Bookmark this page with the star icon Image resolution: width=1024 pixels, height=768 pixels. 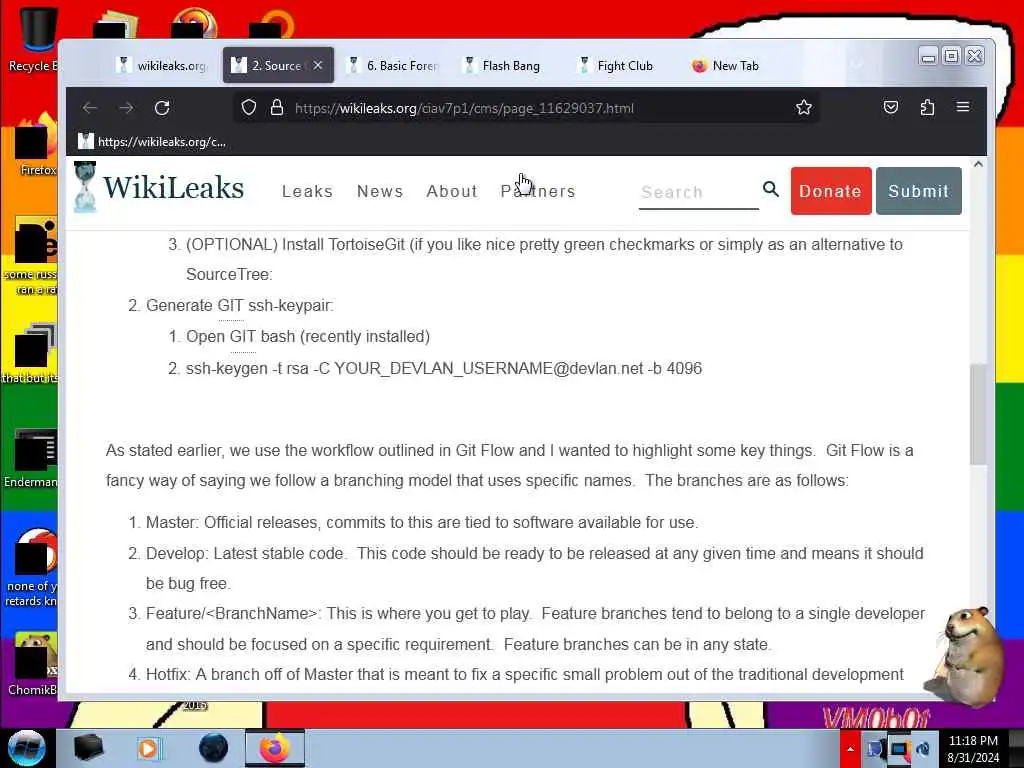click(804, 107)
